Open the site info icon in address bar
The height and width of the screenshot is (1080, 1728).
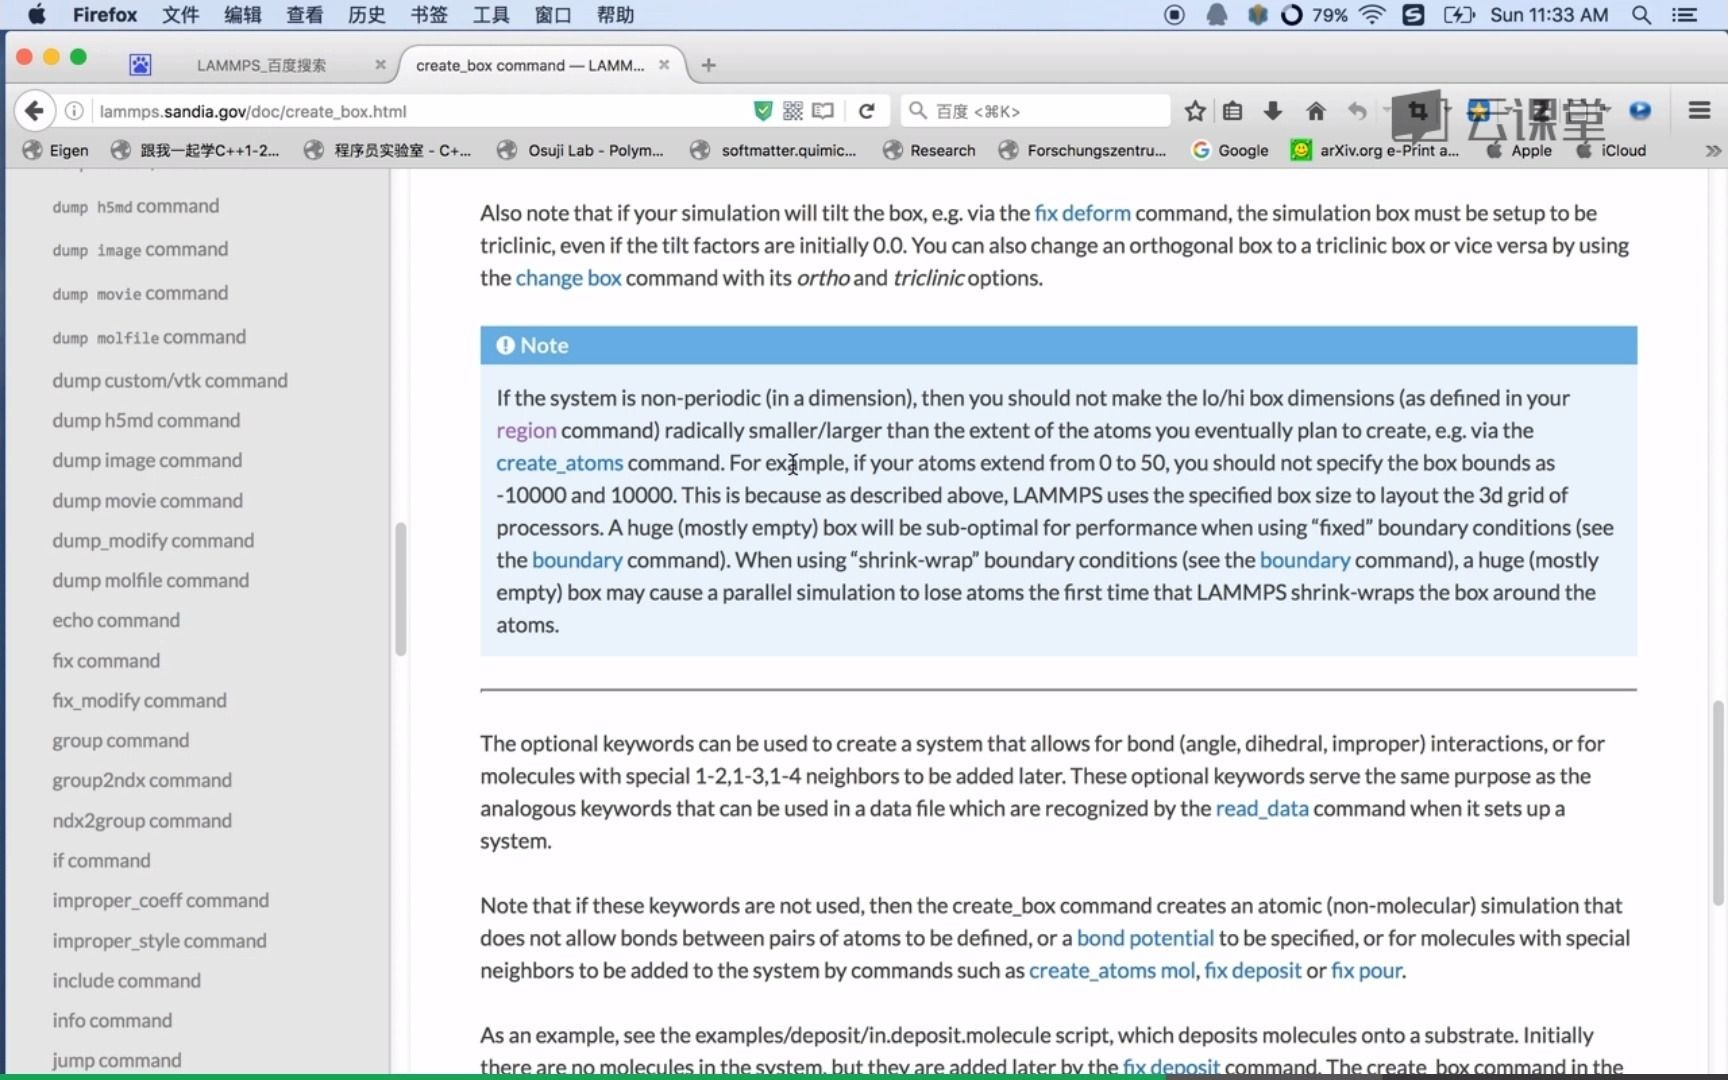click(x=74, y=111)
